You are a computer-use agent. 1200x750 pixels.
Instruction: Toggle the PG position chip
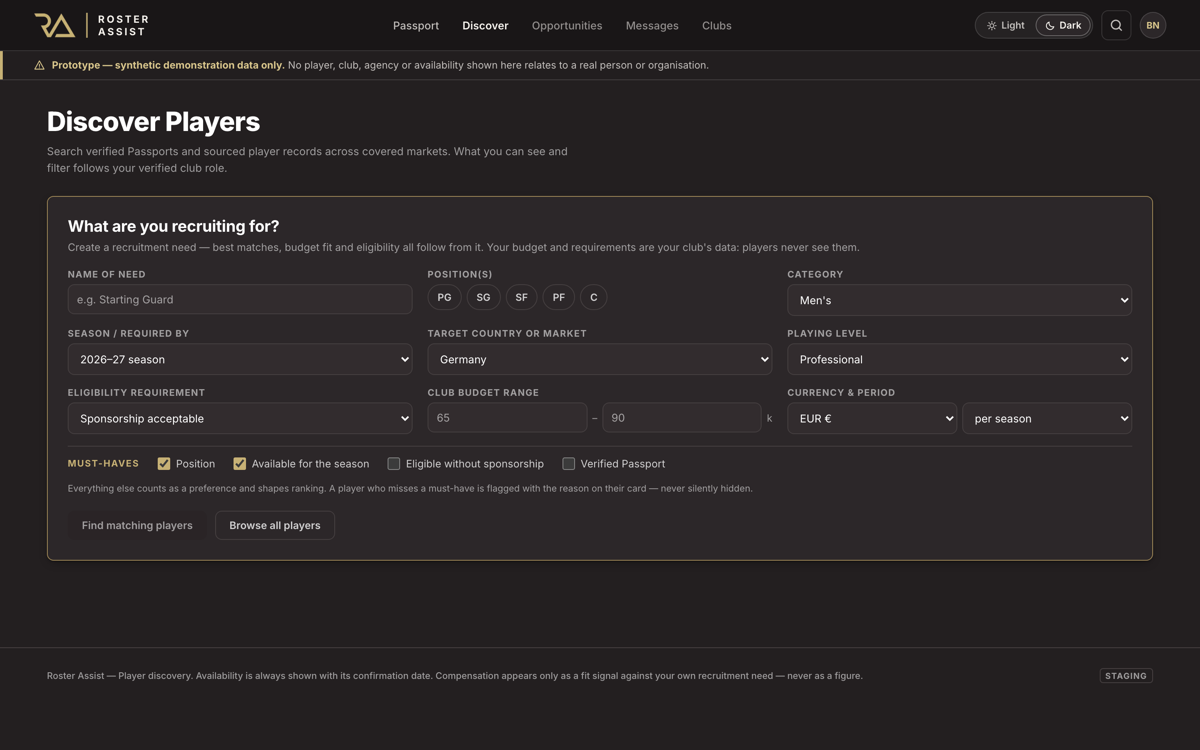point(444,297)
